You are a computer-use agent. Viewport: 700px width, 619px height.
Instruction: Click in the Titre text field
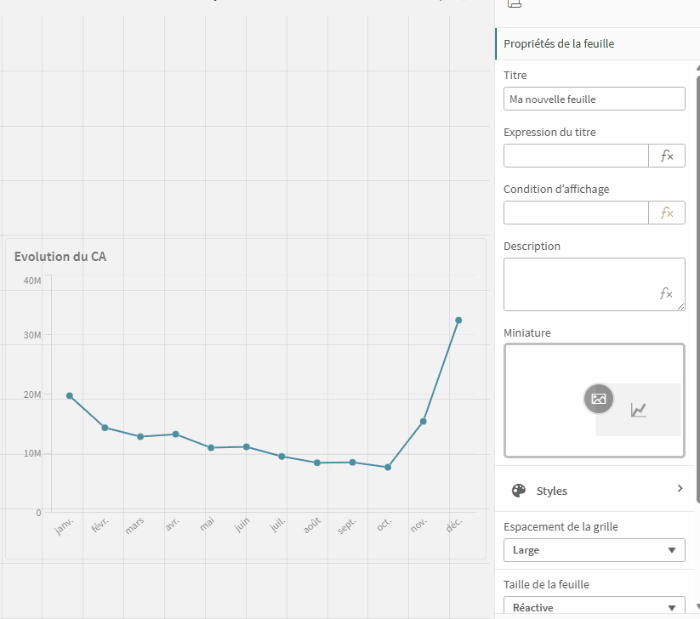(x=594, y=99)
